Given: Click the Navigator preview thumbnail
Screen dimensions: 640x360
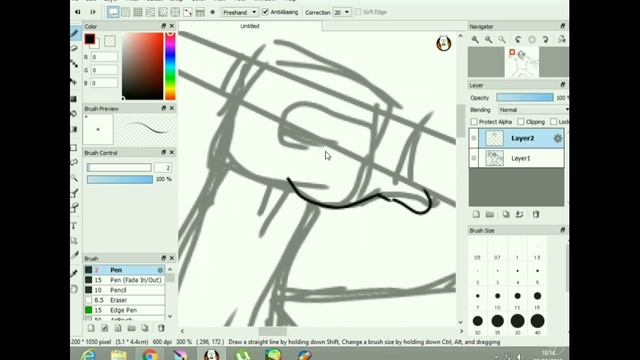Looking at the screenshot, I should pos(522,62).
